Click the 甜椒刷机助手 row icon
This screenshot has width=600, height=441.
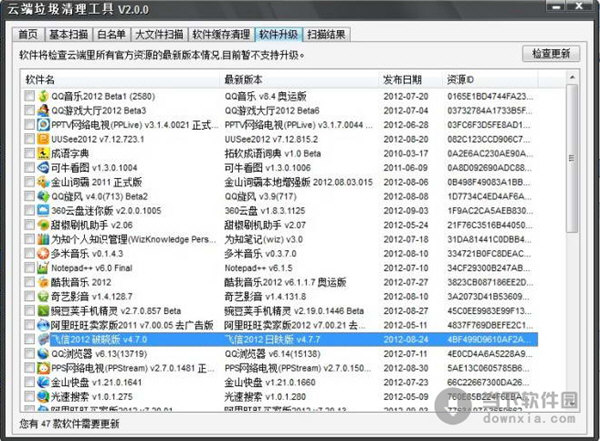[x=43, y=225]
